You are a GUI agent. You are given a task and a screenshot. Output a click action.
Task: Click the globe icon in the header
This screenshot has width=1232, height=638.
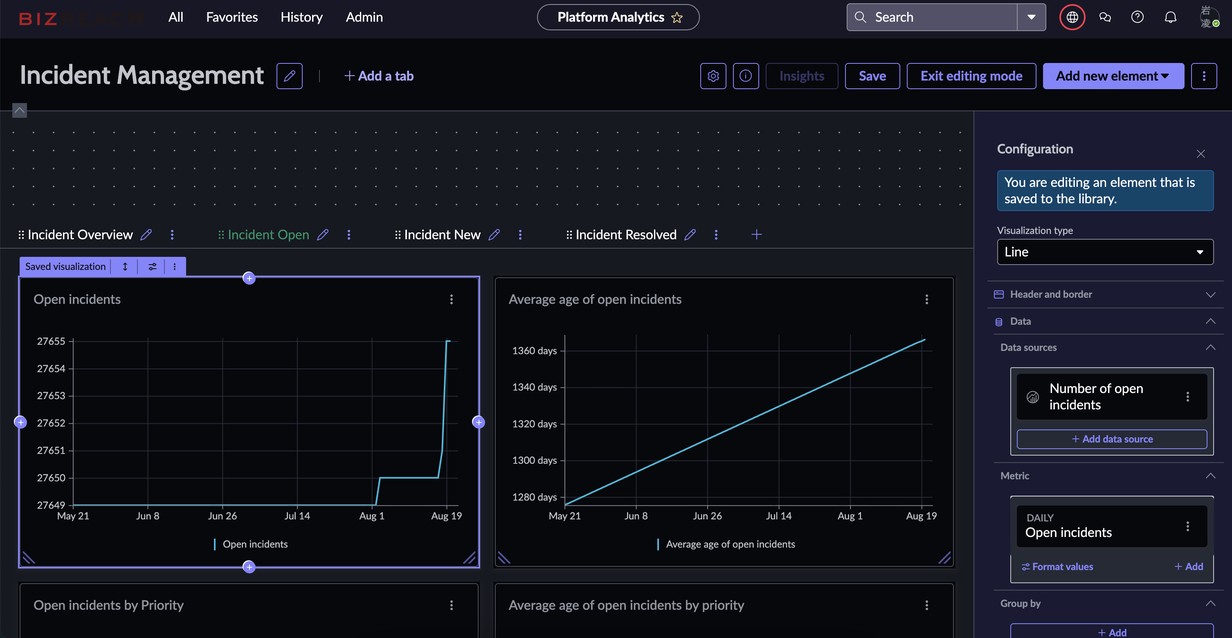pyautogui.click(x=1072, y=17)
